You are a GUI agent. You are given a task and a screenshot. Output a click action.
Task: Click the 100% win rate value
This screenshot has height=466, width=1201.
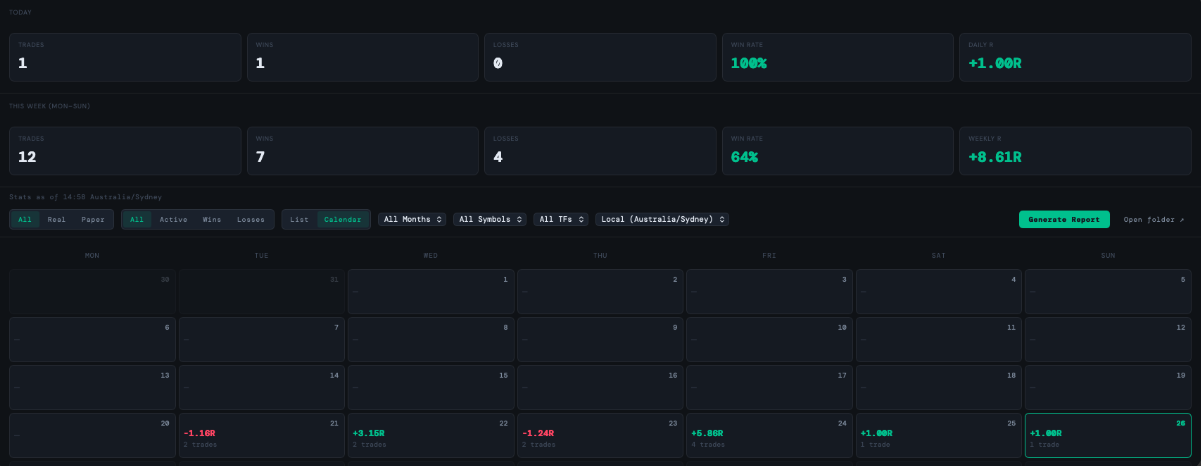pos(748,63)
